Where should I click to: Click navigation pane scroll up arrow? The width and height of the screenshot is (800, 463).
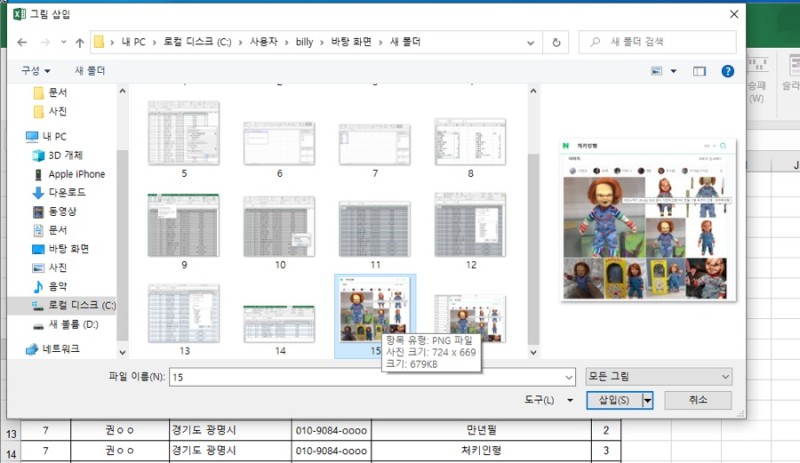click(x=122, y=91)
